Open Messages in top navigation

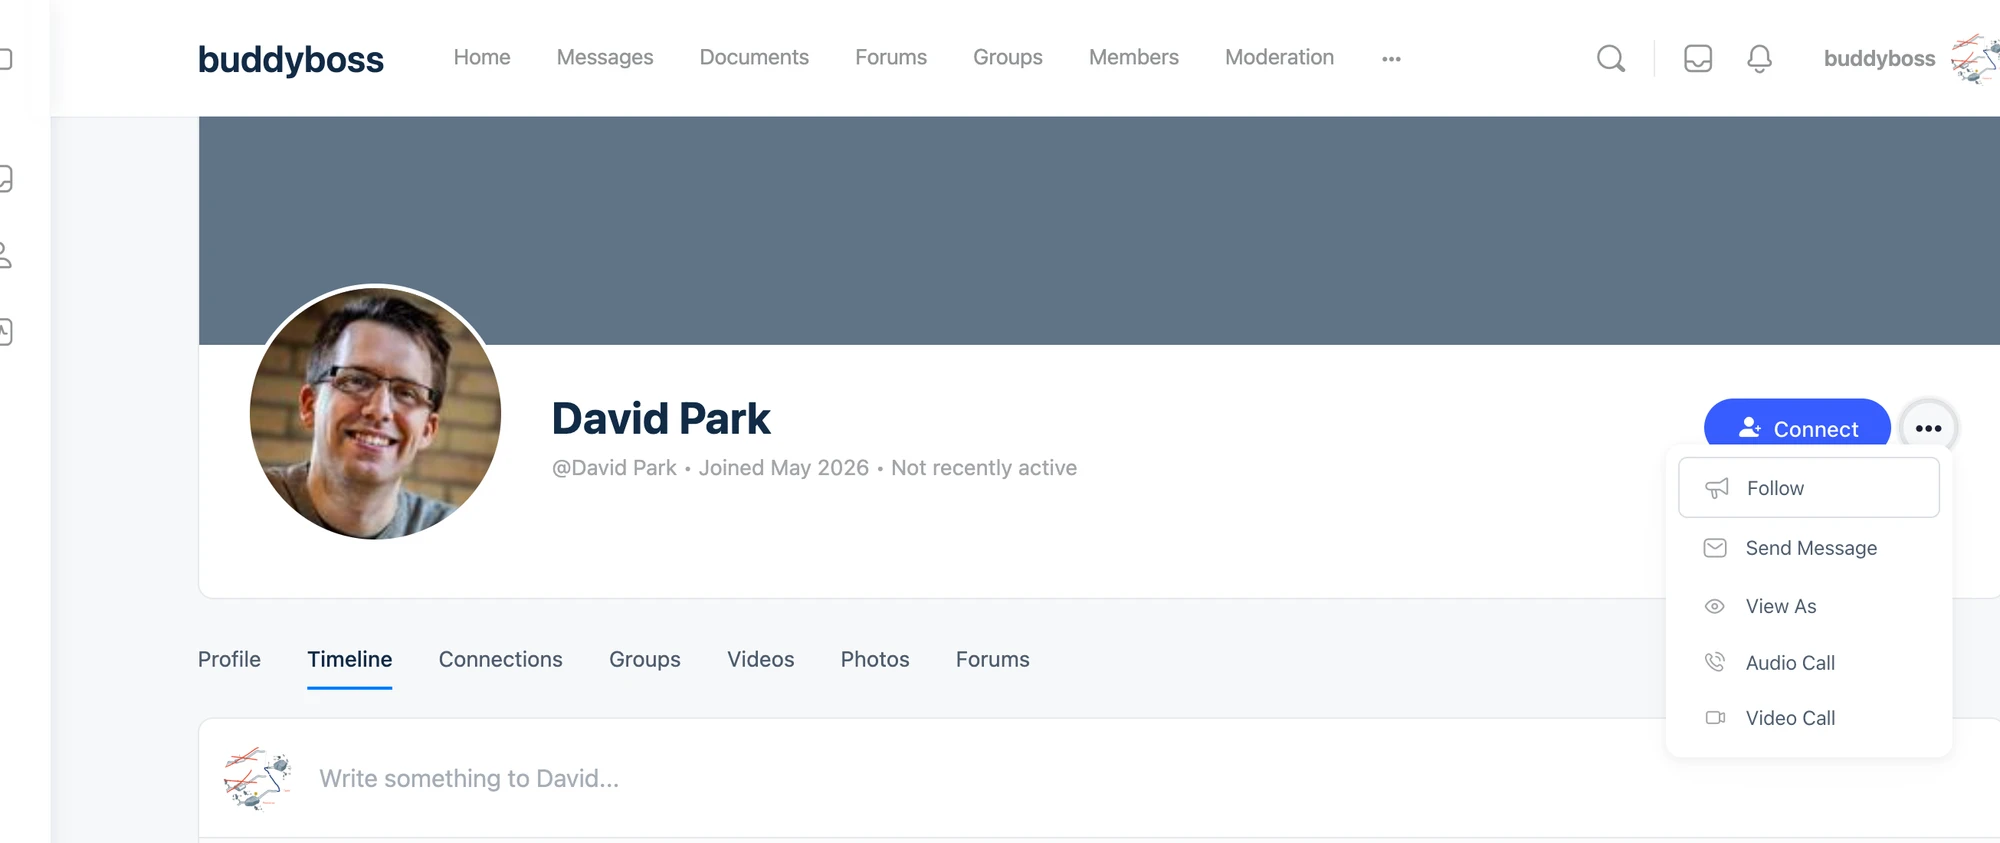click(x=605, y=57)
